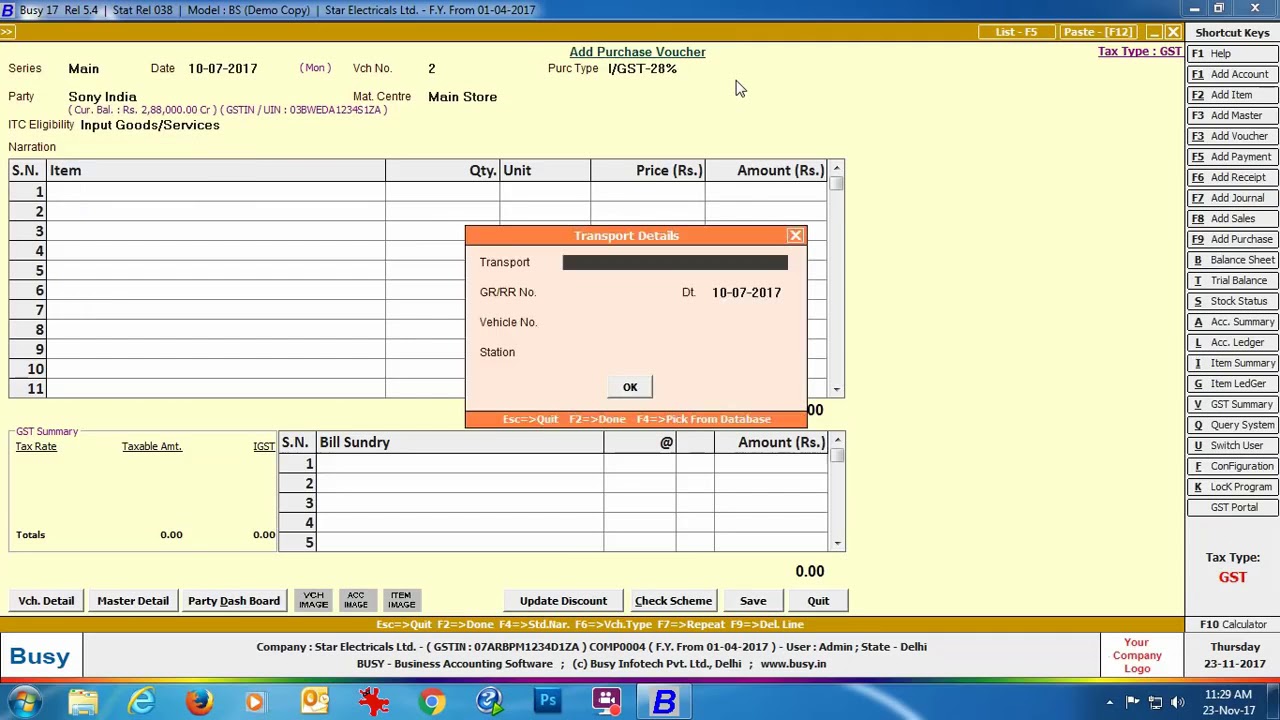Viewport: 1280px width, 720px height.
Task: Open GST Portal shortcut
Action: pyautogui.click(x=1232, y=507)
